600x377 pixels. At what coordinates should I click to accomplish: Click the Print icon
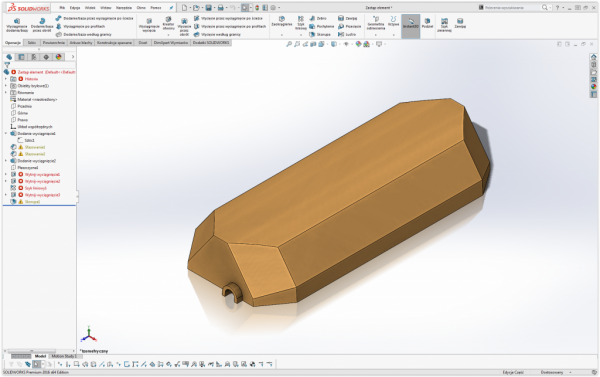(x=221, y=8)
